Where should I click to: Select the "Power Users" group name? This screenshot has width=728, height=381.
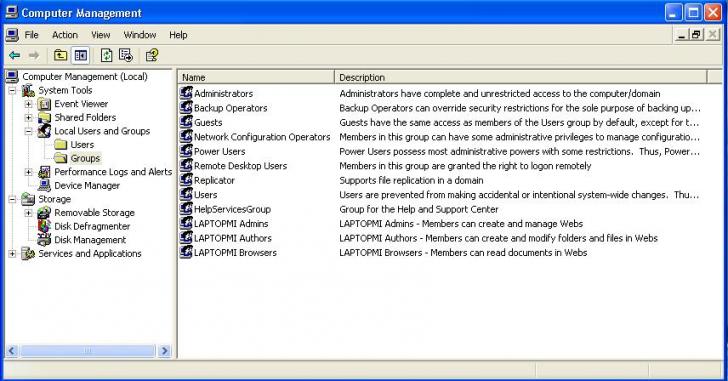[x=220, y=151]
